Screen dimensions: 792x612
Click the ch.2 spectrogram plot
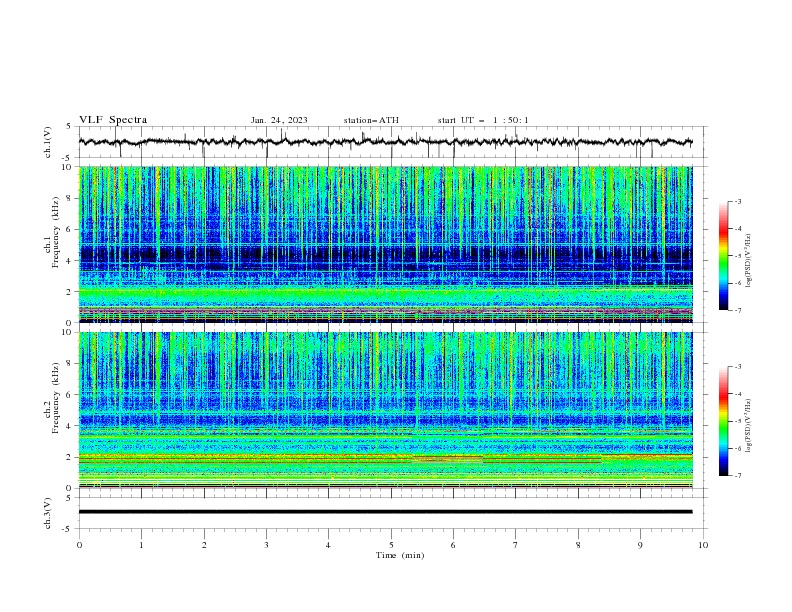386,410
